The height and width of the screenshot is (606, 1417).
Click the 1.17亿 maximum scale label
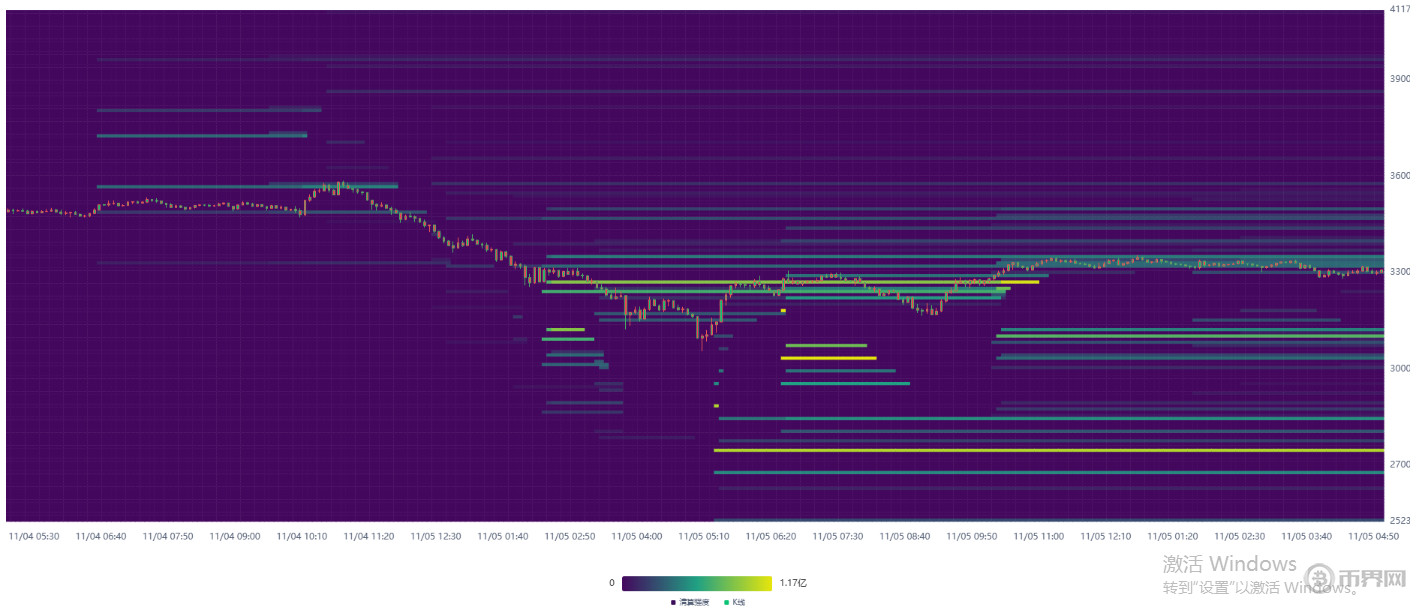pyautogui.click(x=794, y=582)
